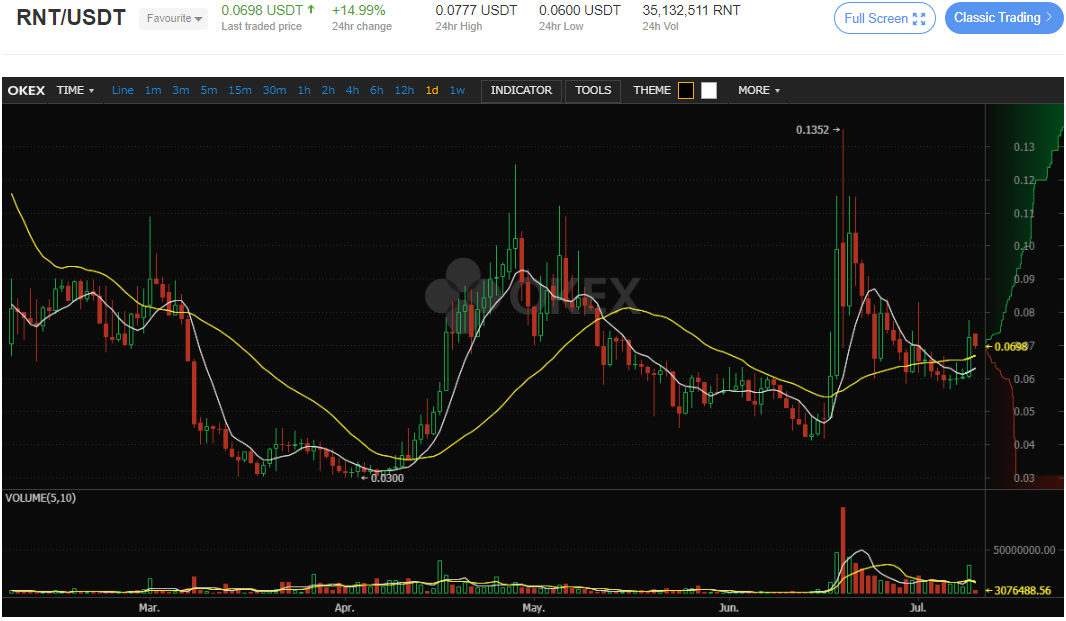Expand the TIME dropdown menu
The height and width of the screenshot is (621, 1066).
tap(76, 90)
